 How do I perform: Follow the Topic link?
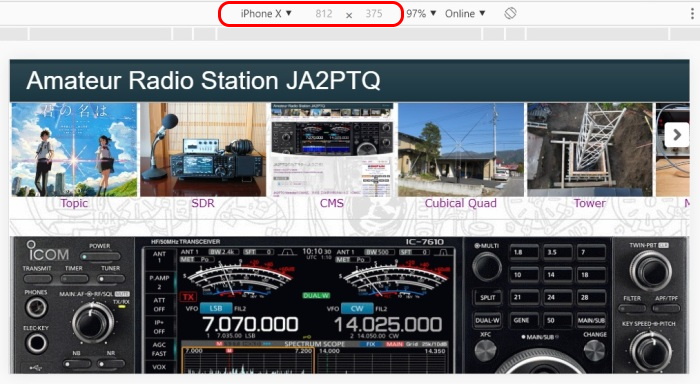pyautogui.click(x=74, y=203)
